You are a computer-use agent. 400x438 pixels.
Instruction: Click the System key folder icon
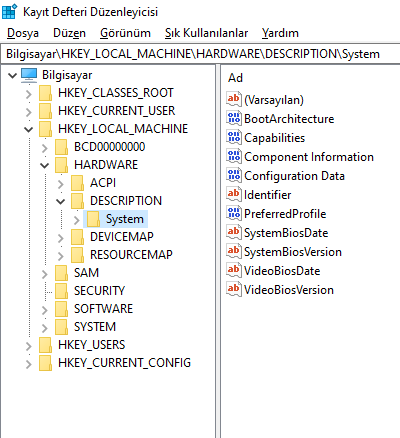[93, 219]
